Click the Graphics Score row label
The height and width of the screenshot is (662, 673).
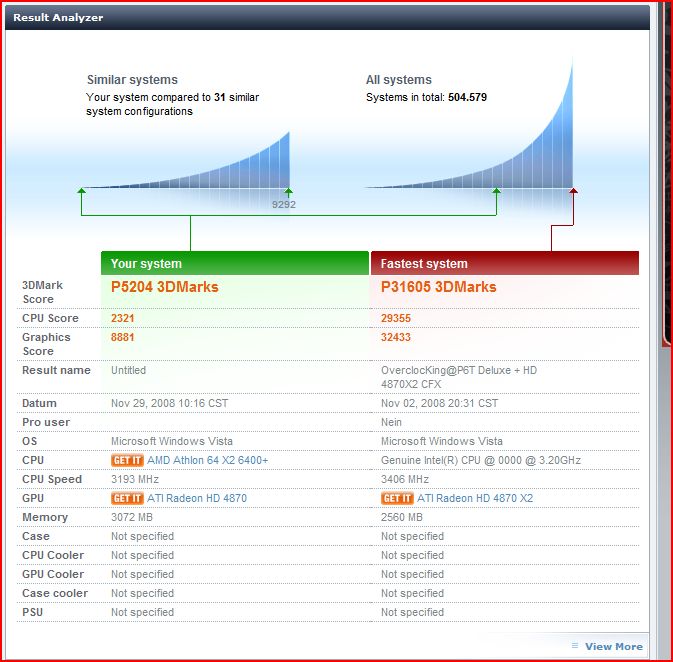point(46,344)
